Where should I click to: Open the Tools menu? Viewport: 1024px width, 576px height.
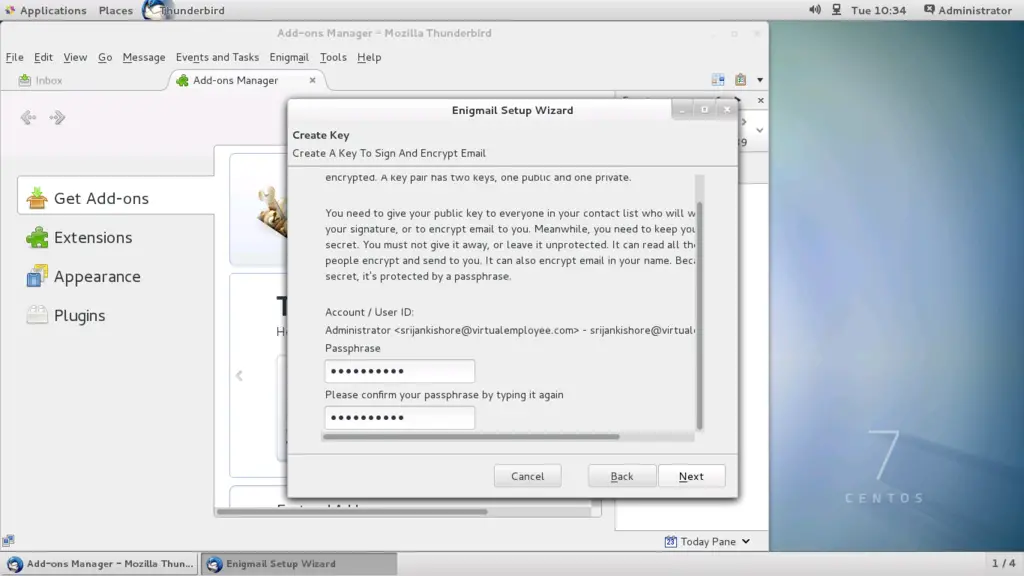[x=333, y=57]
